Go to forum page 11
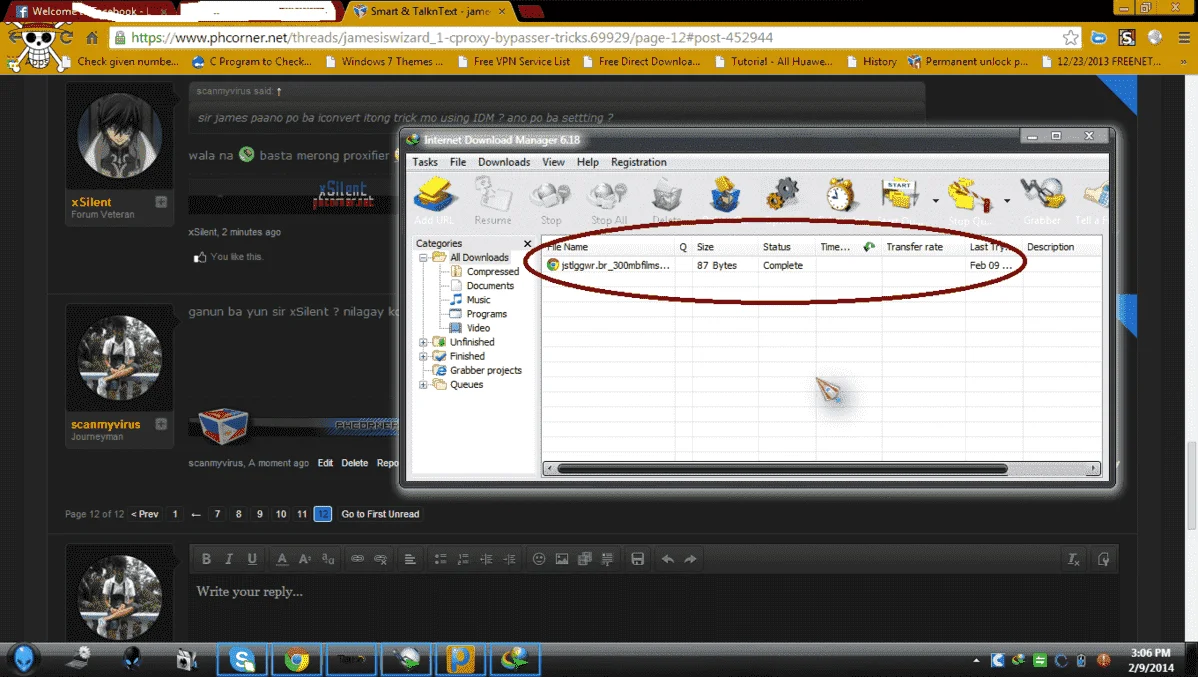 pos(302,514)
